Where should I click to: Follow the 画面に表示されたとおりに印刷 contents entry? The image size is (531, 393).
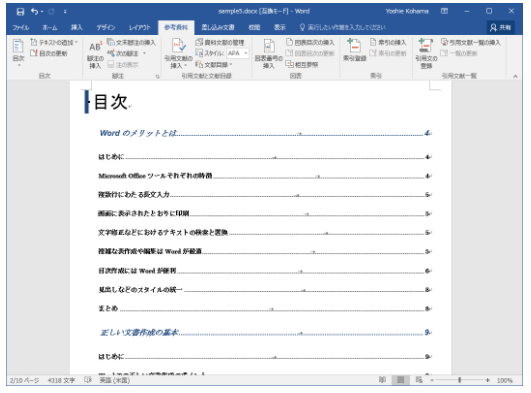point(265,213)
